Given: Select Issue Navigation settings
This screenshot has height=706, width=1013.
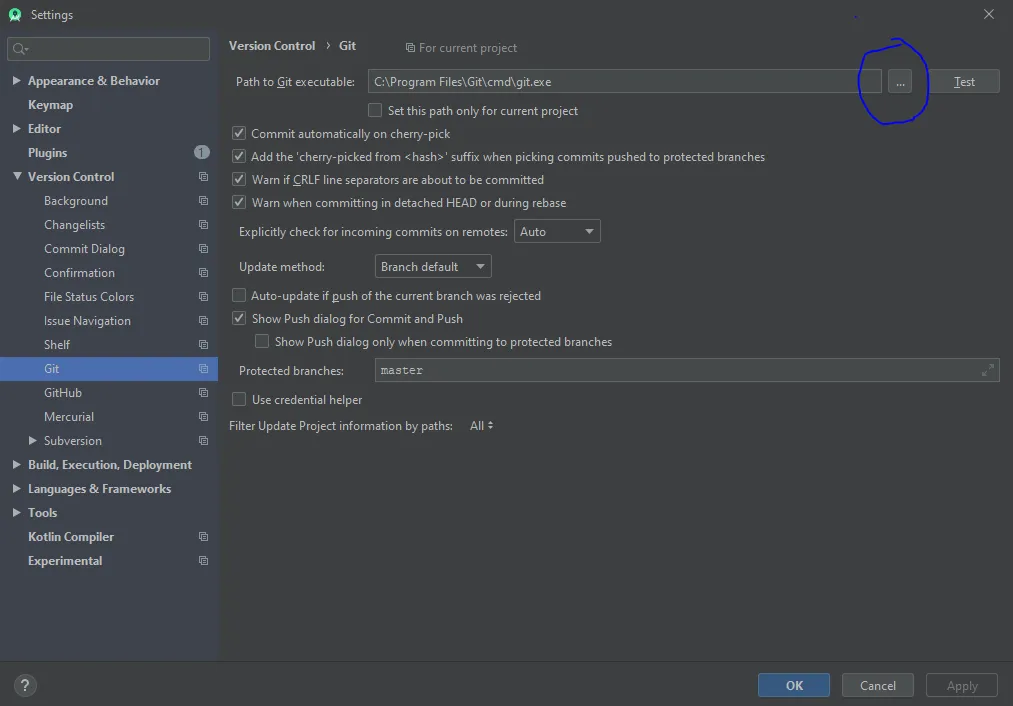Looking at the screenshot, I should [87, 321].
